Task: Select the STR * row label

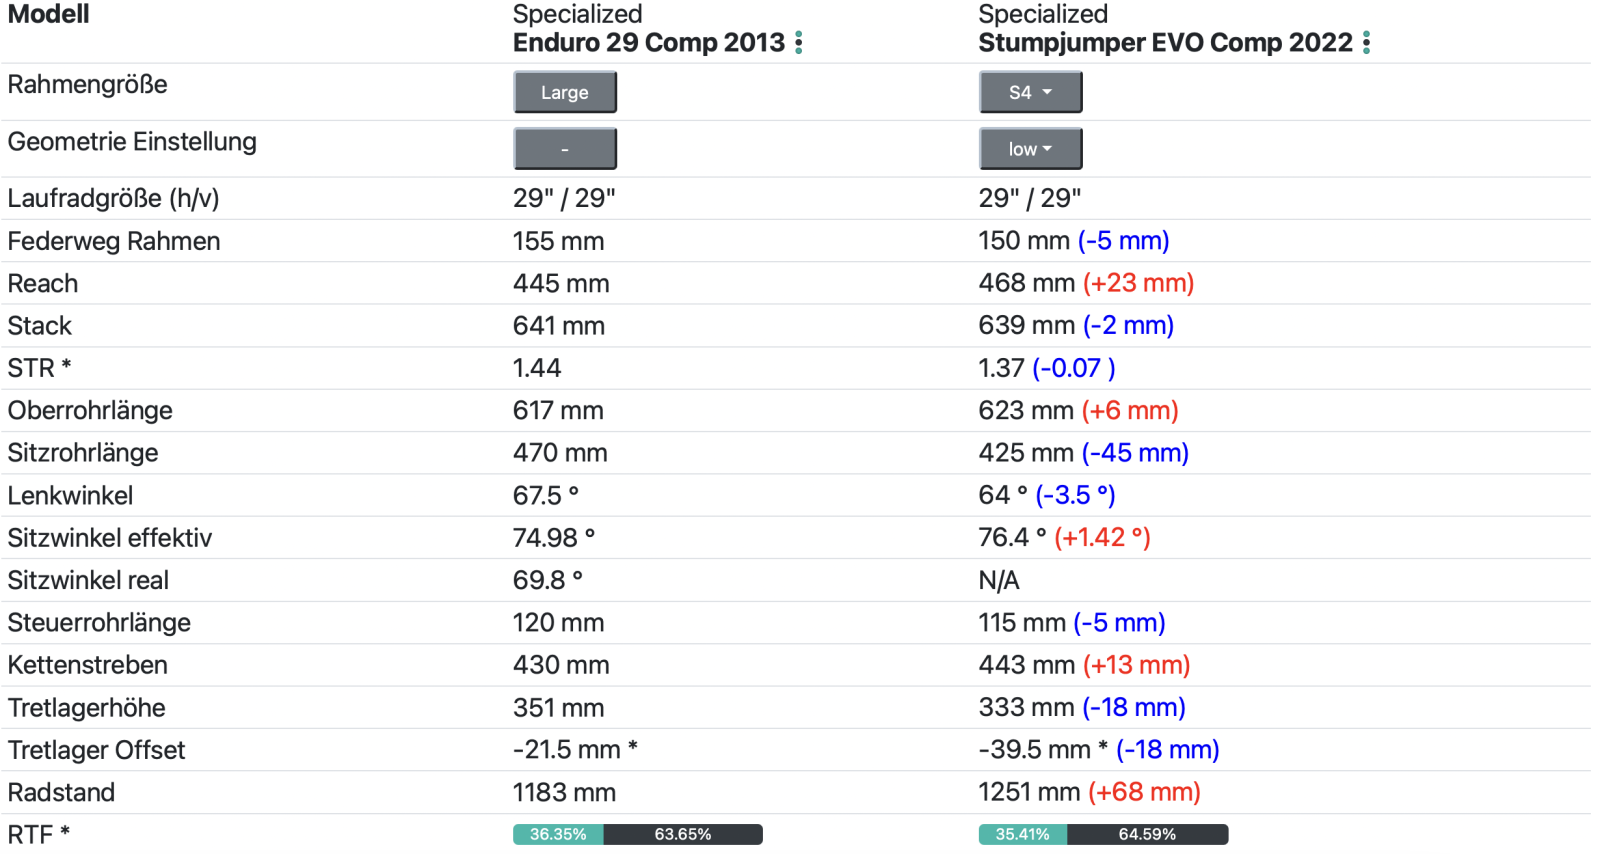Action: tap(39, 368)
